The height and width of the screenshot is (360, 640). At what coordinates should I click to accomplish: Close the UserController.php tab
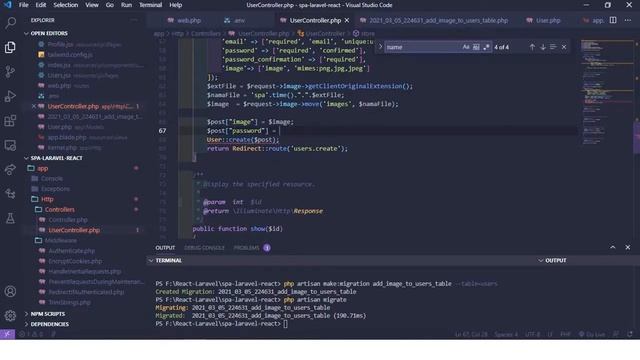coord(347,20)
